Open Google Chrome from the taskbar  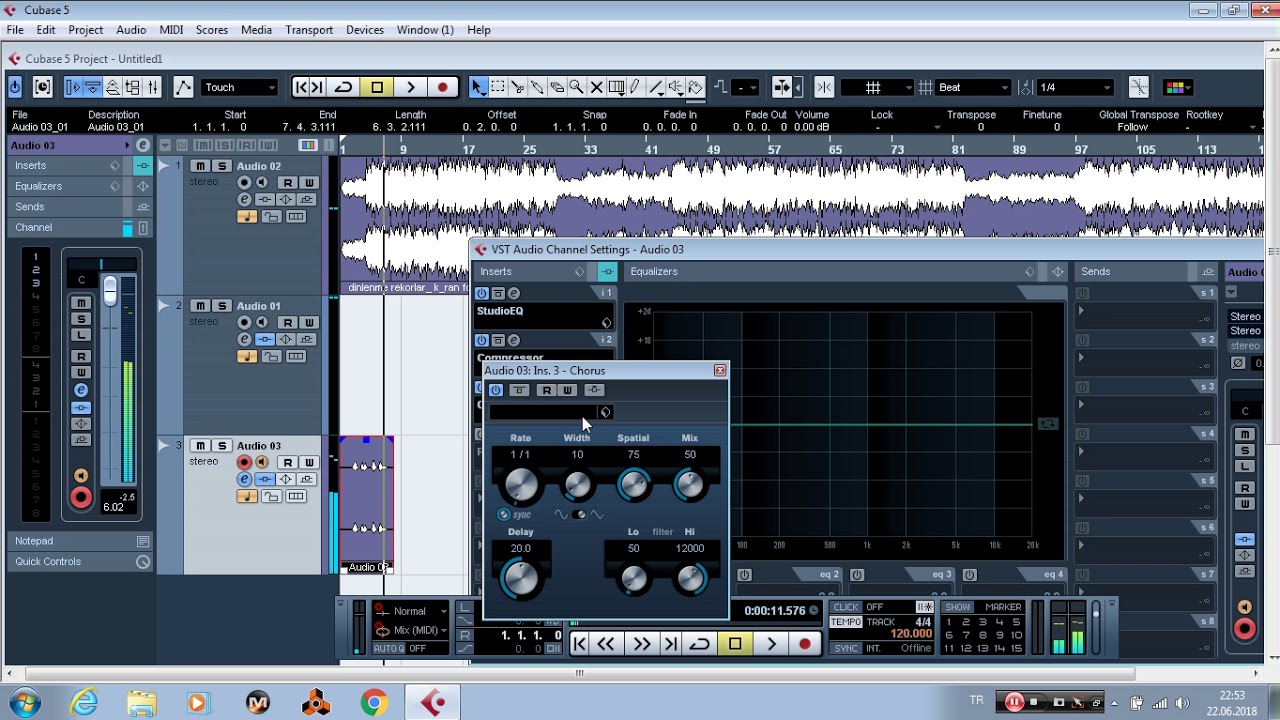click(374, 703)
